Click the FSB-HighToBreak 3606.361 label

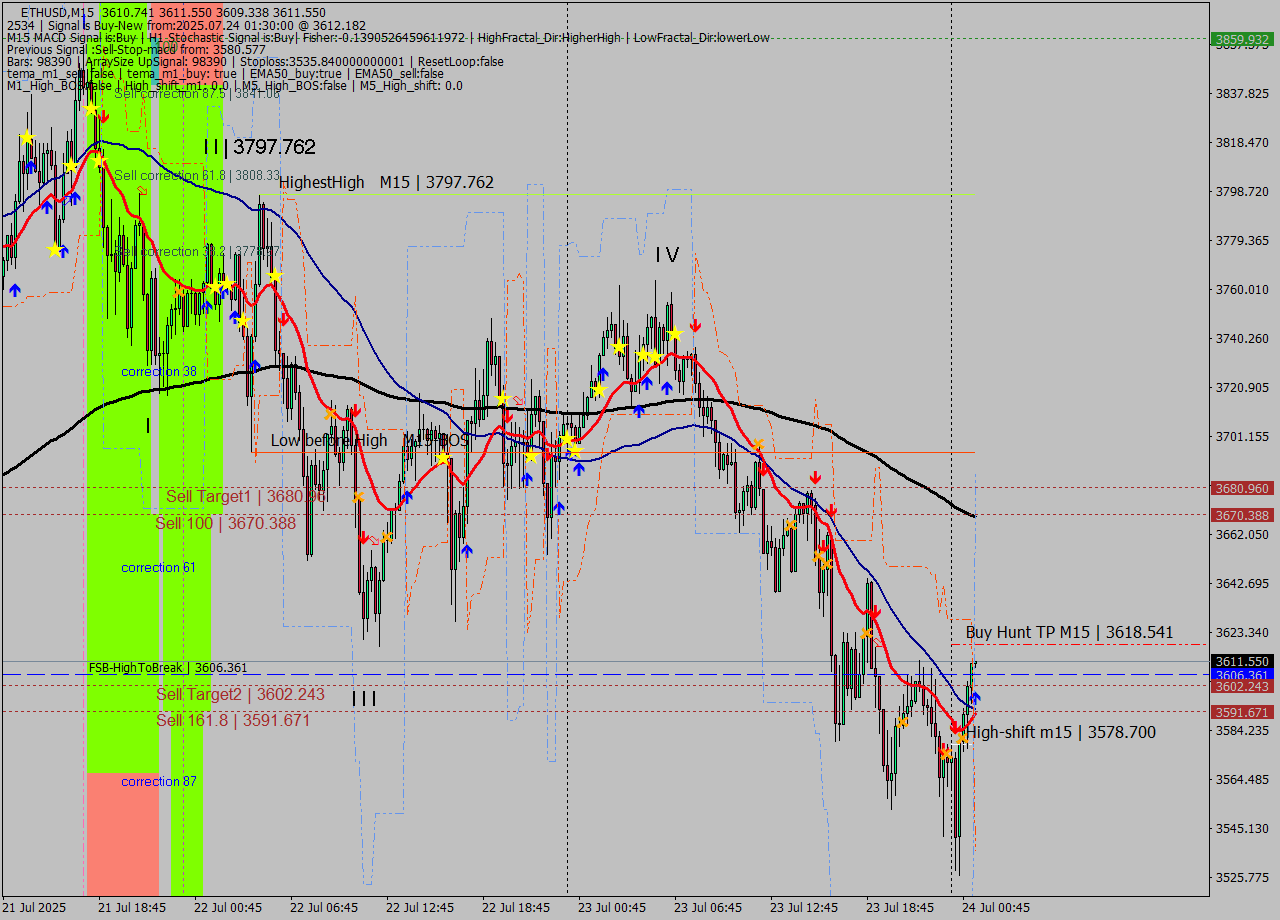[167, 668]
